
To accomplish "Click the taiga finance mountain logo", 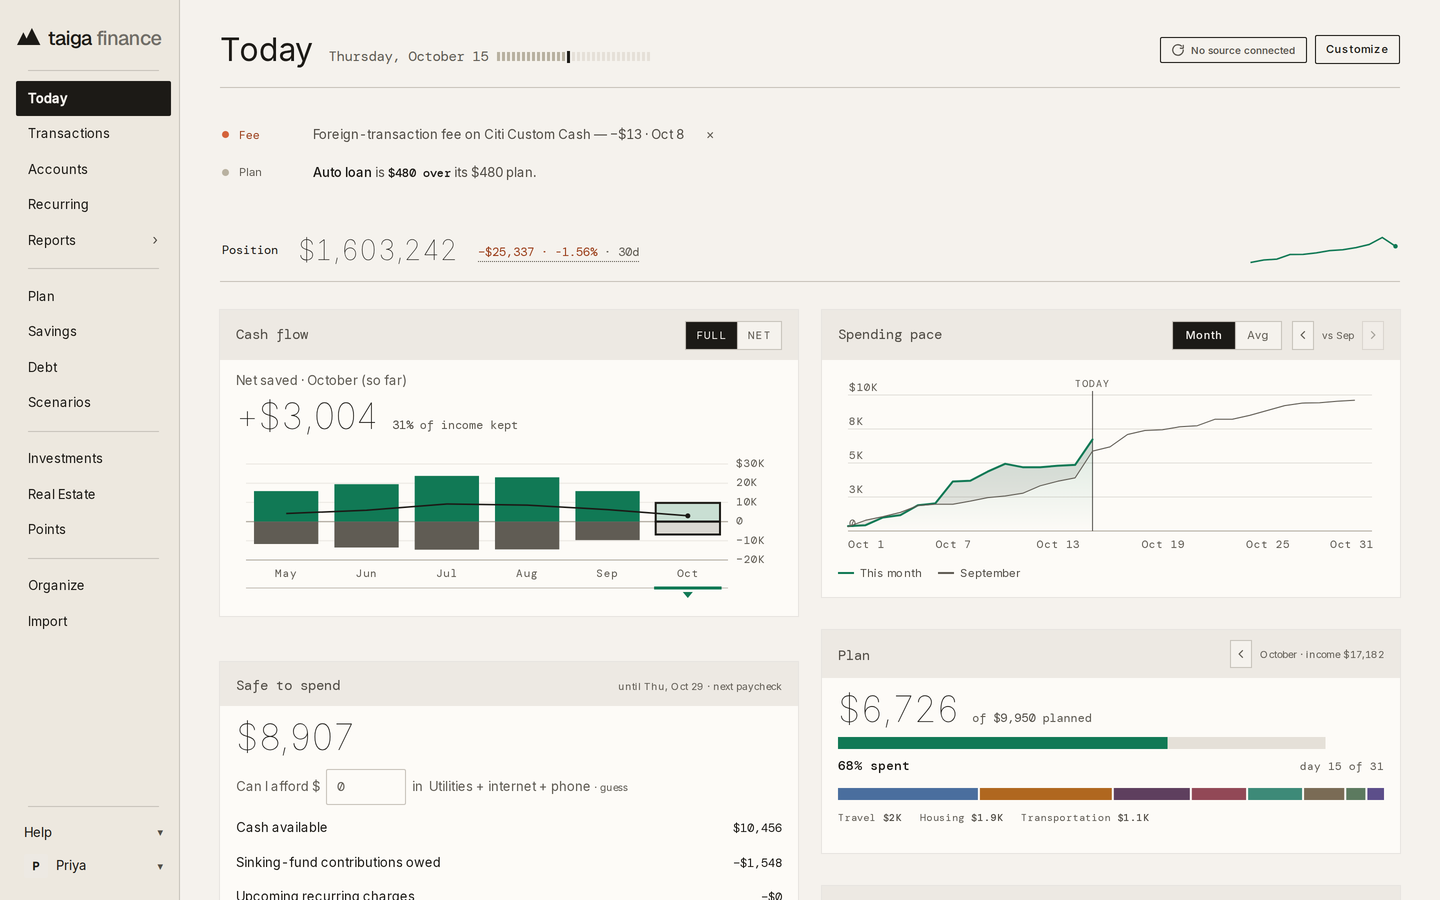I will pyautogui.click(x=29, y=38).
